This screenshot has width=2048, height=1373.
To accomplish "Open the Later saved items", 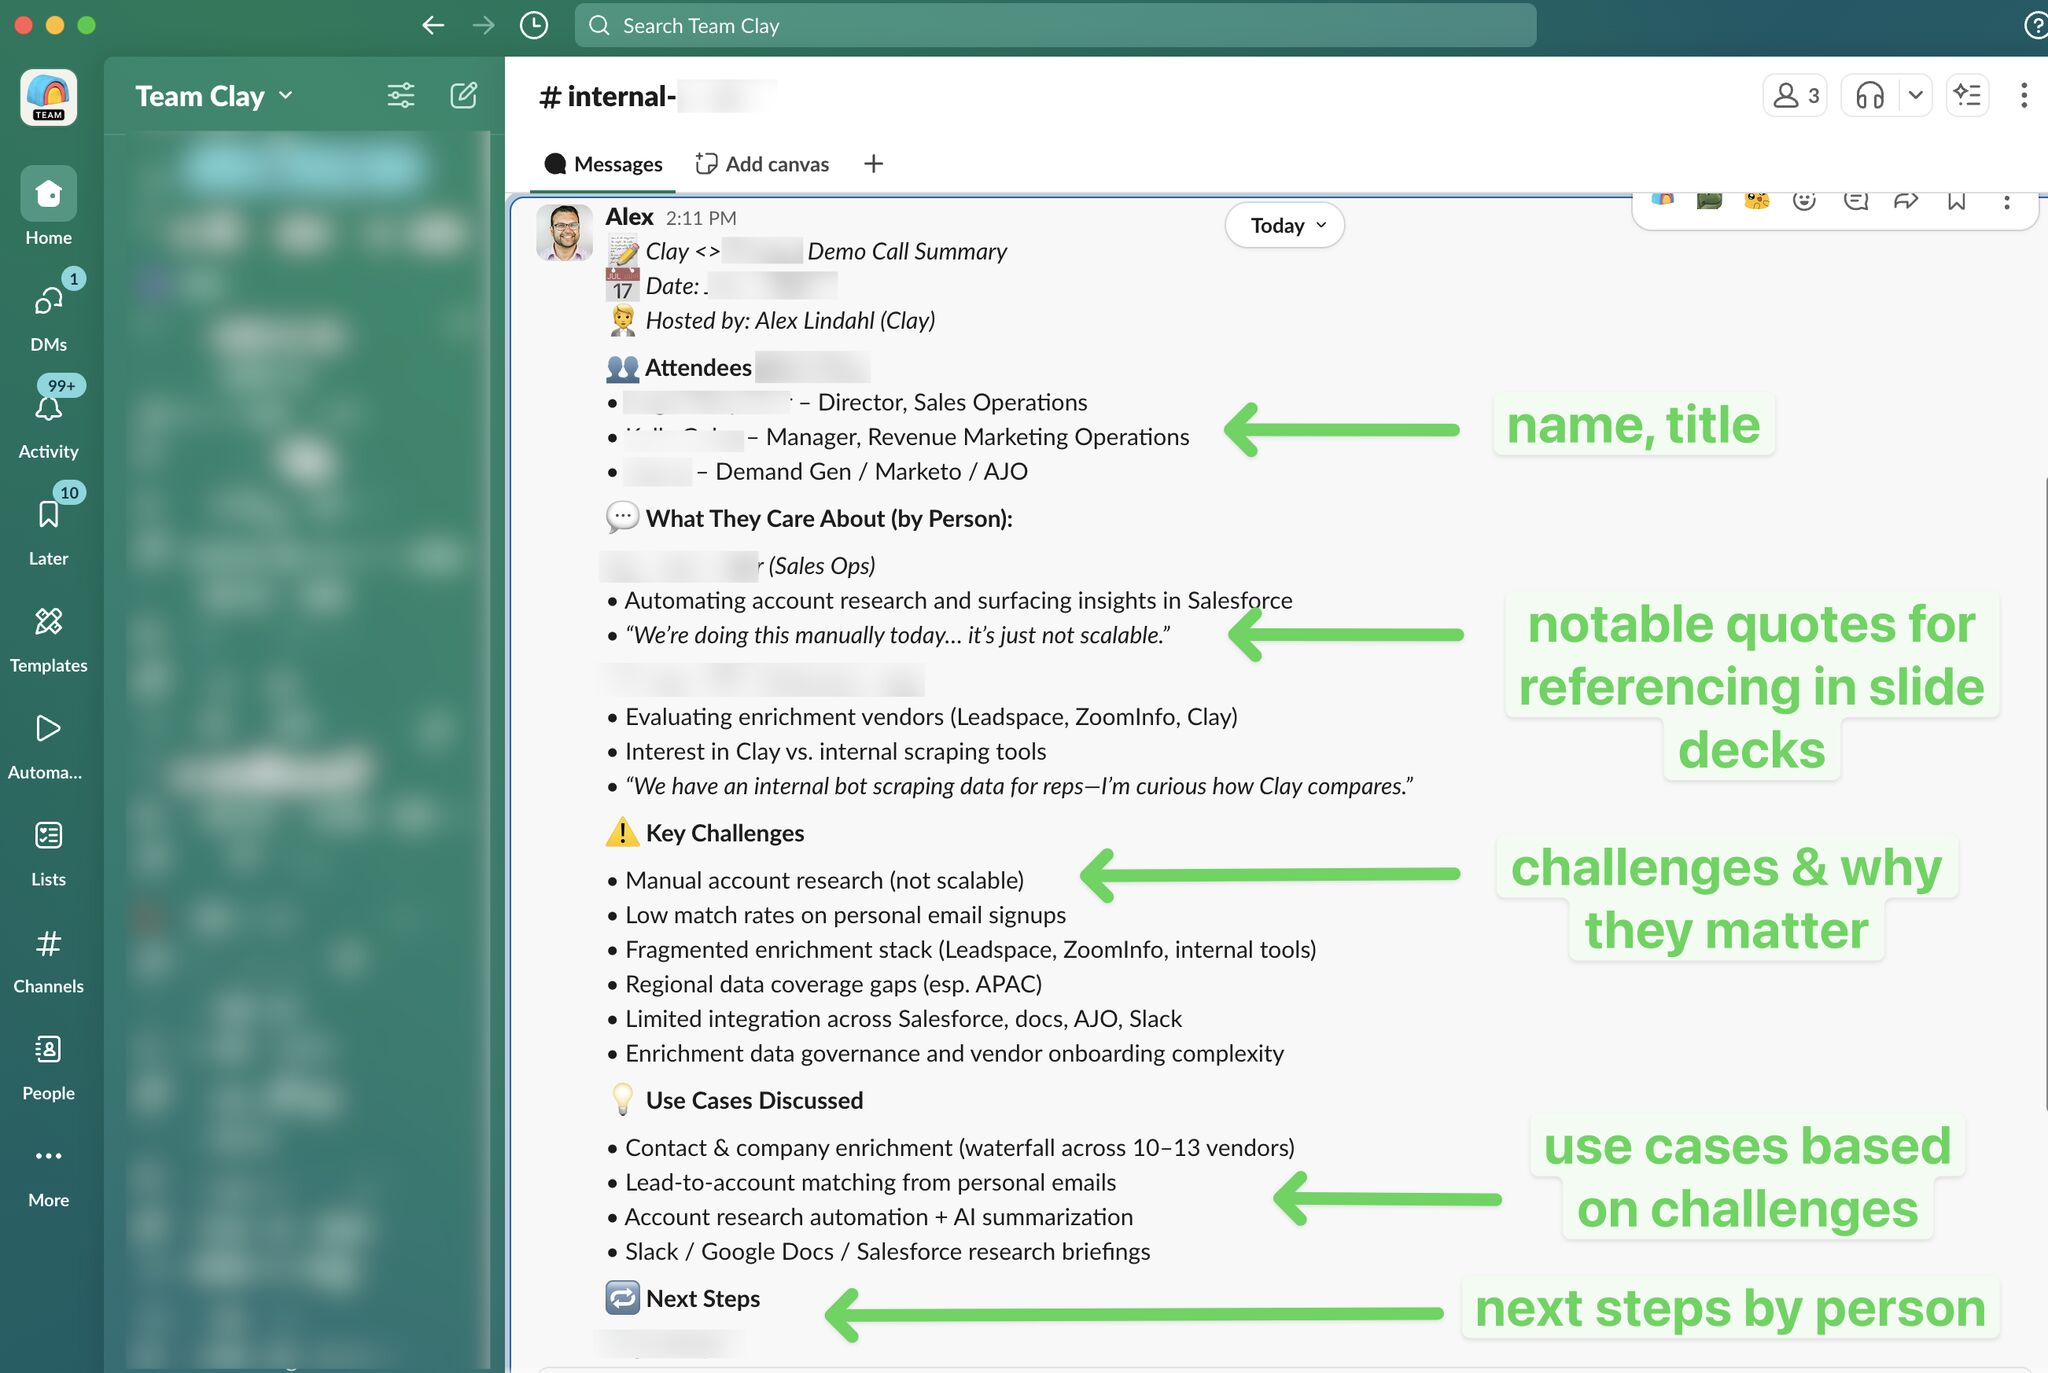I will (x=48, y=527).
